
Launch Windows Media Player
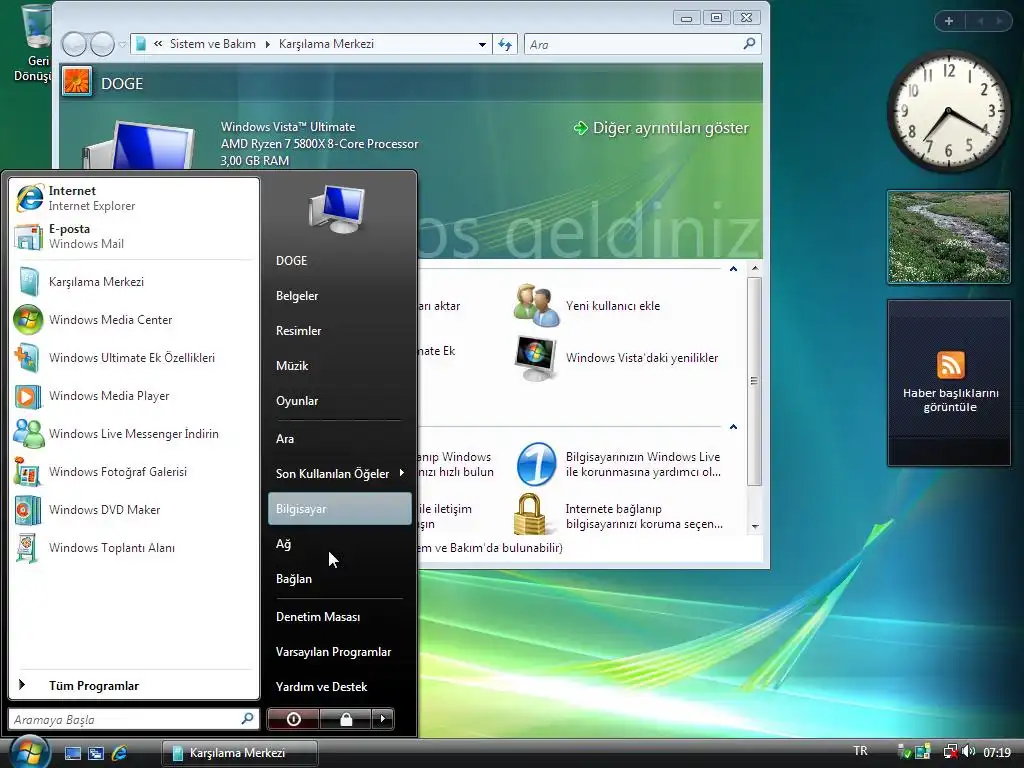tap(134, 395)
